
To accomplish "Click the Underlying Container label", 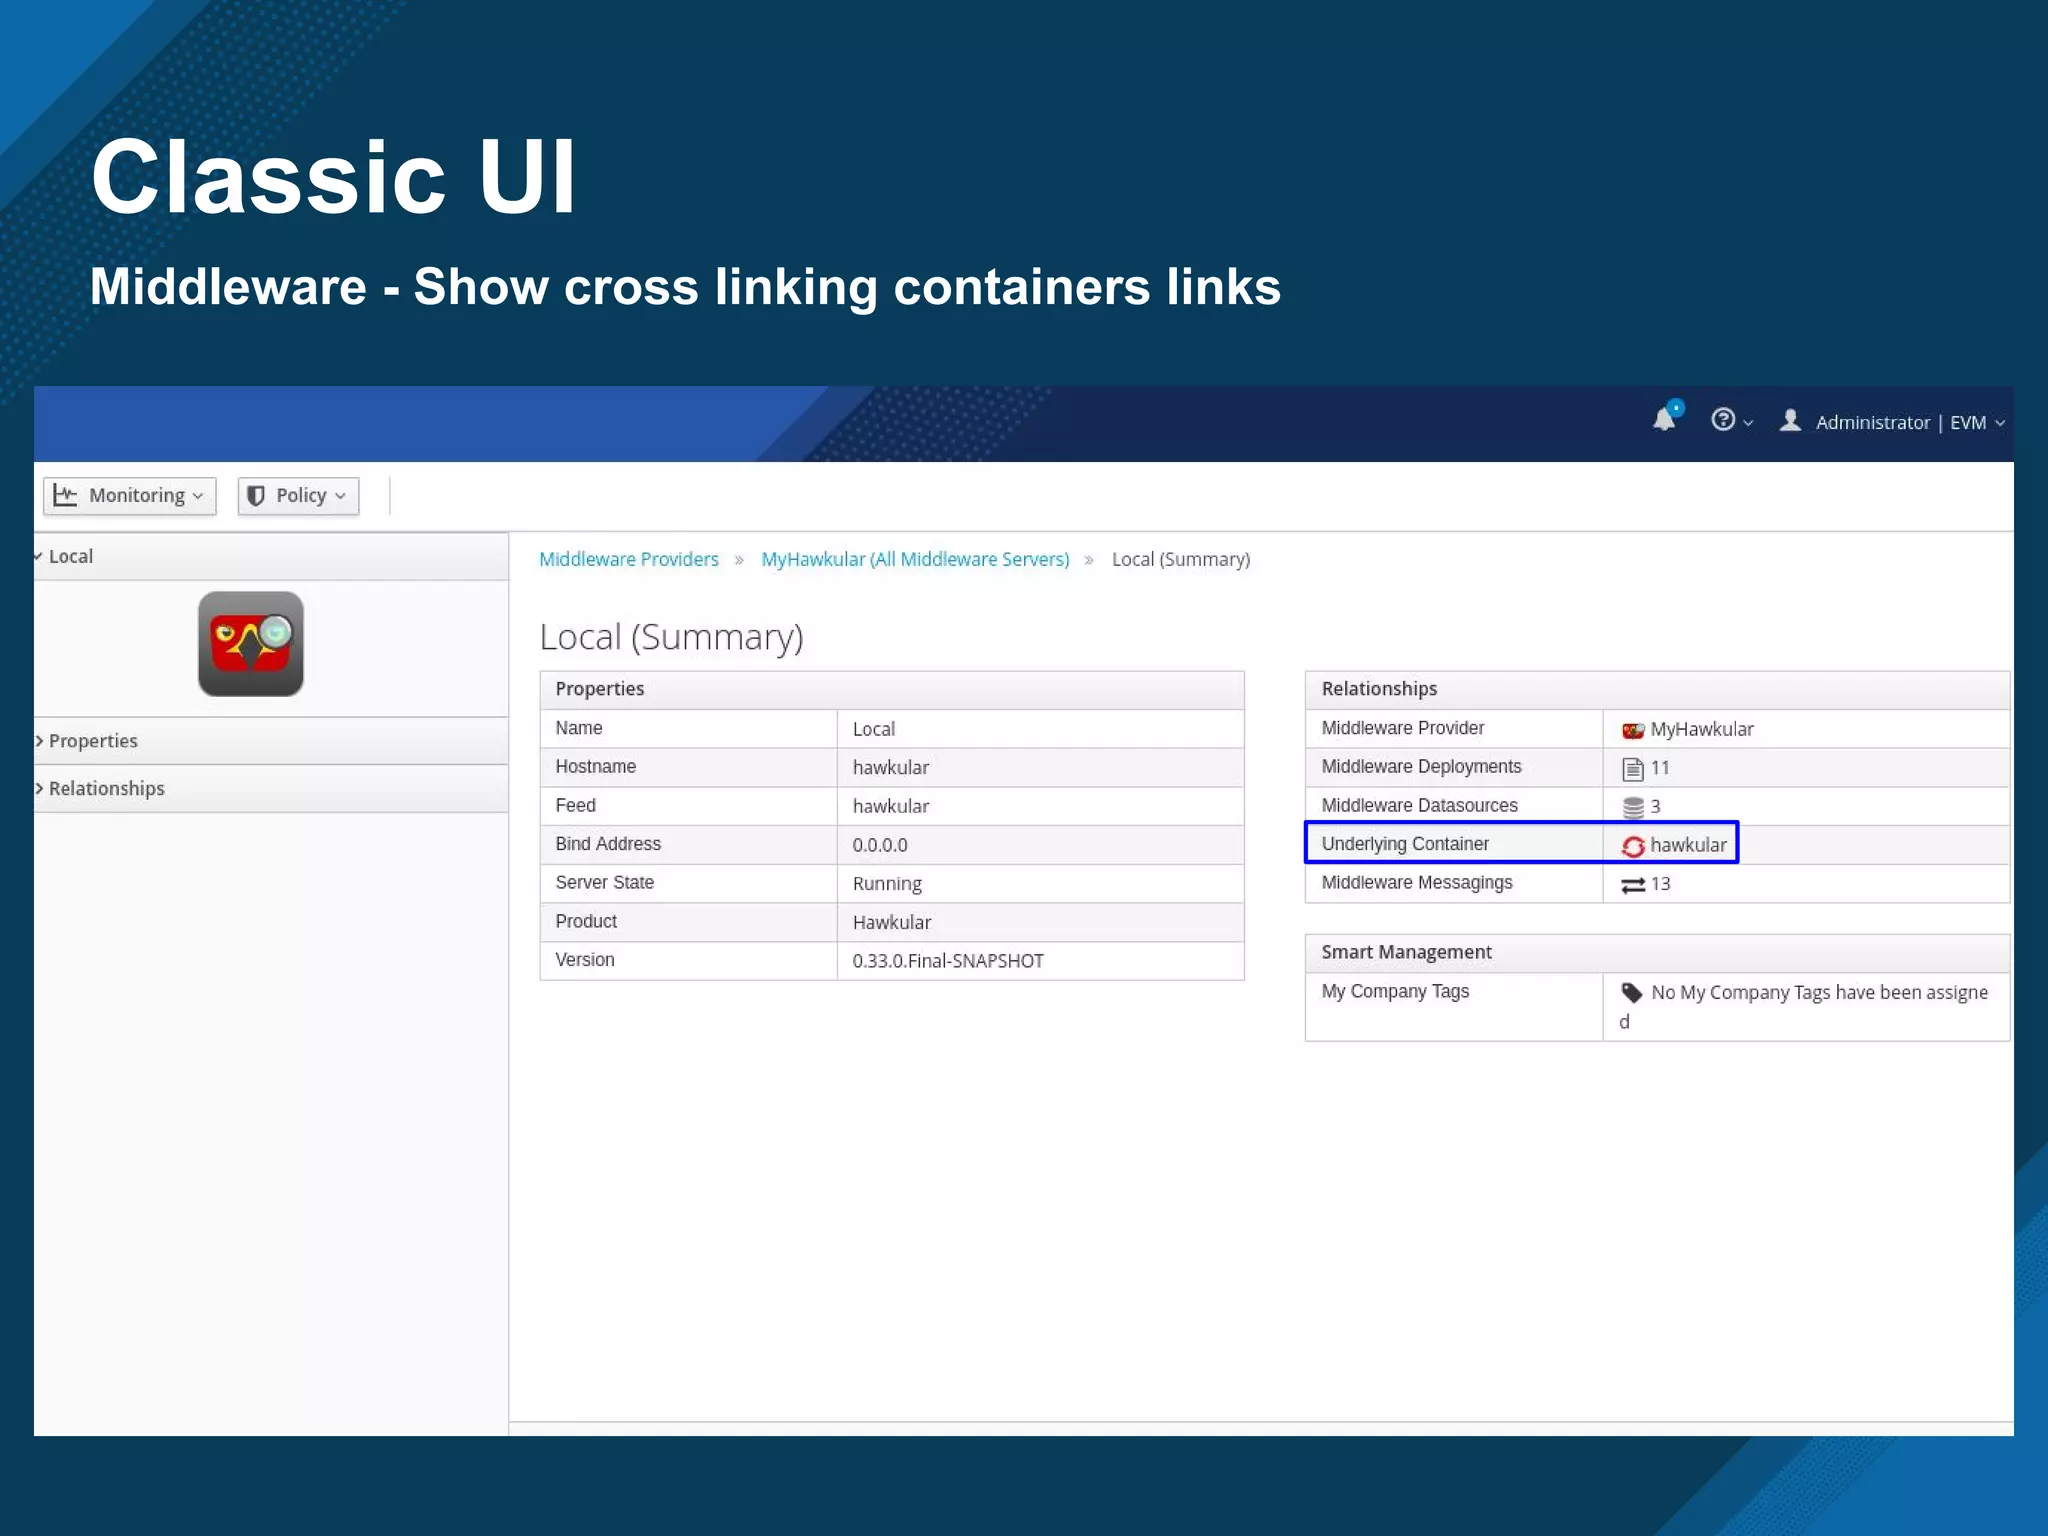I will pyautogui.click(x=1404, y=844).
